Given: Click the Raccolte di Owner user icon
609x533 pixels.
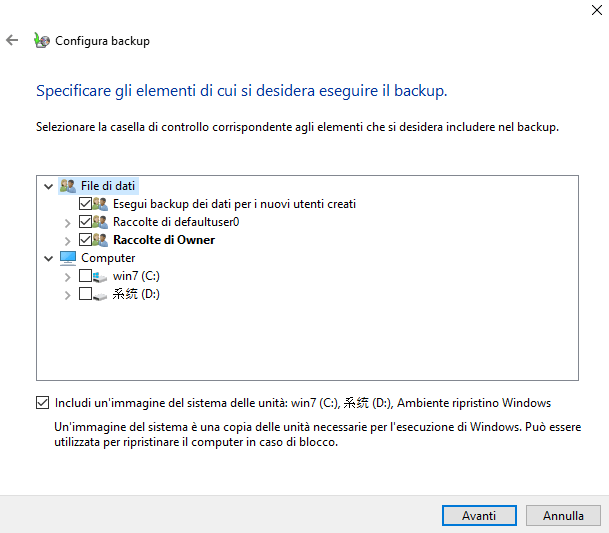Looking at the screenshot, I should tap(101, 240).
